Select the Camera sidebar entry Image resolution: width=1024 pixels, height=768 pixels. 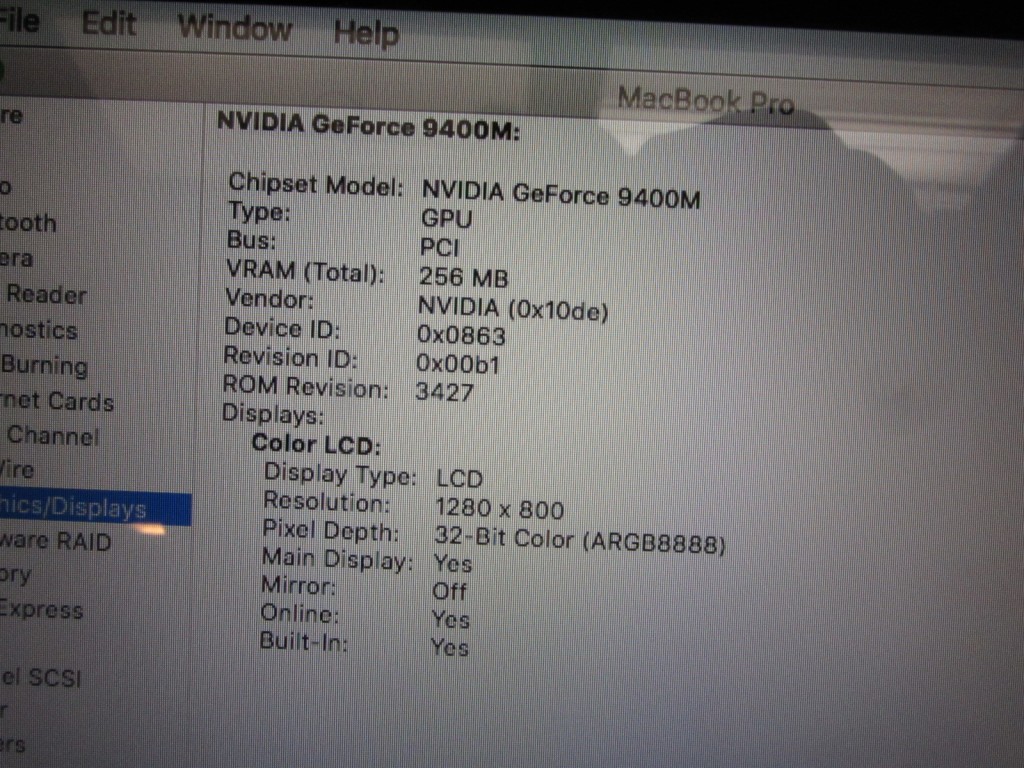click(x=16, y=259)
